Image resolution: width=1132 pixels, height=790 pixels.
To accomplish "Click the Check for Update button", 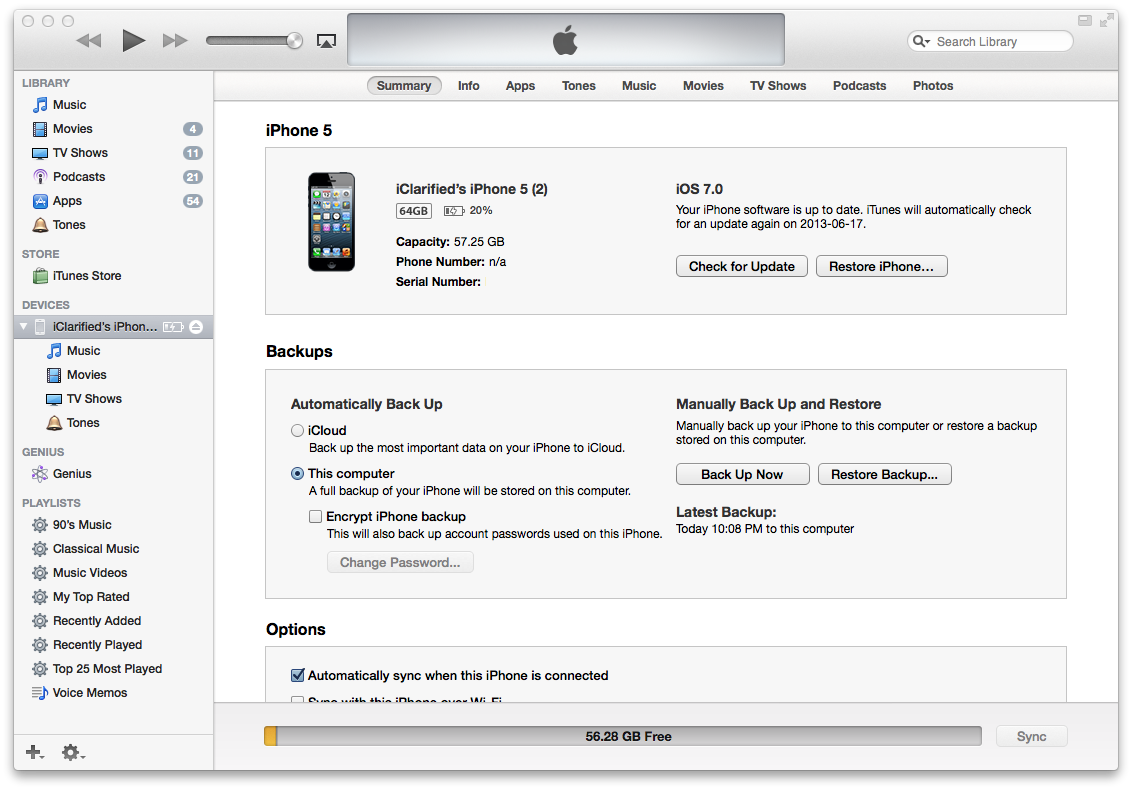I will pos(742,266).
